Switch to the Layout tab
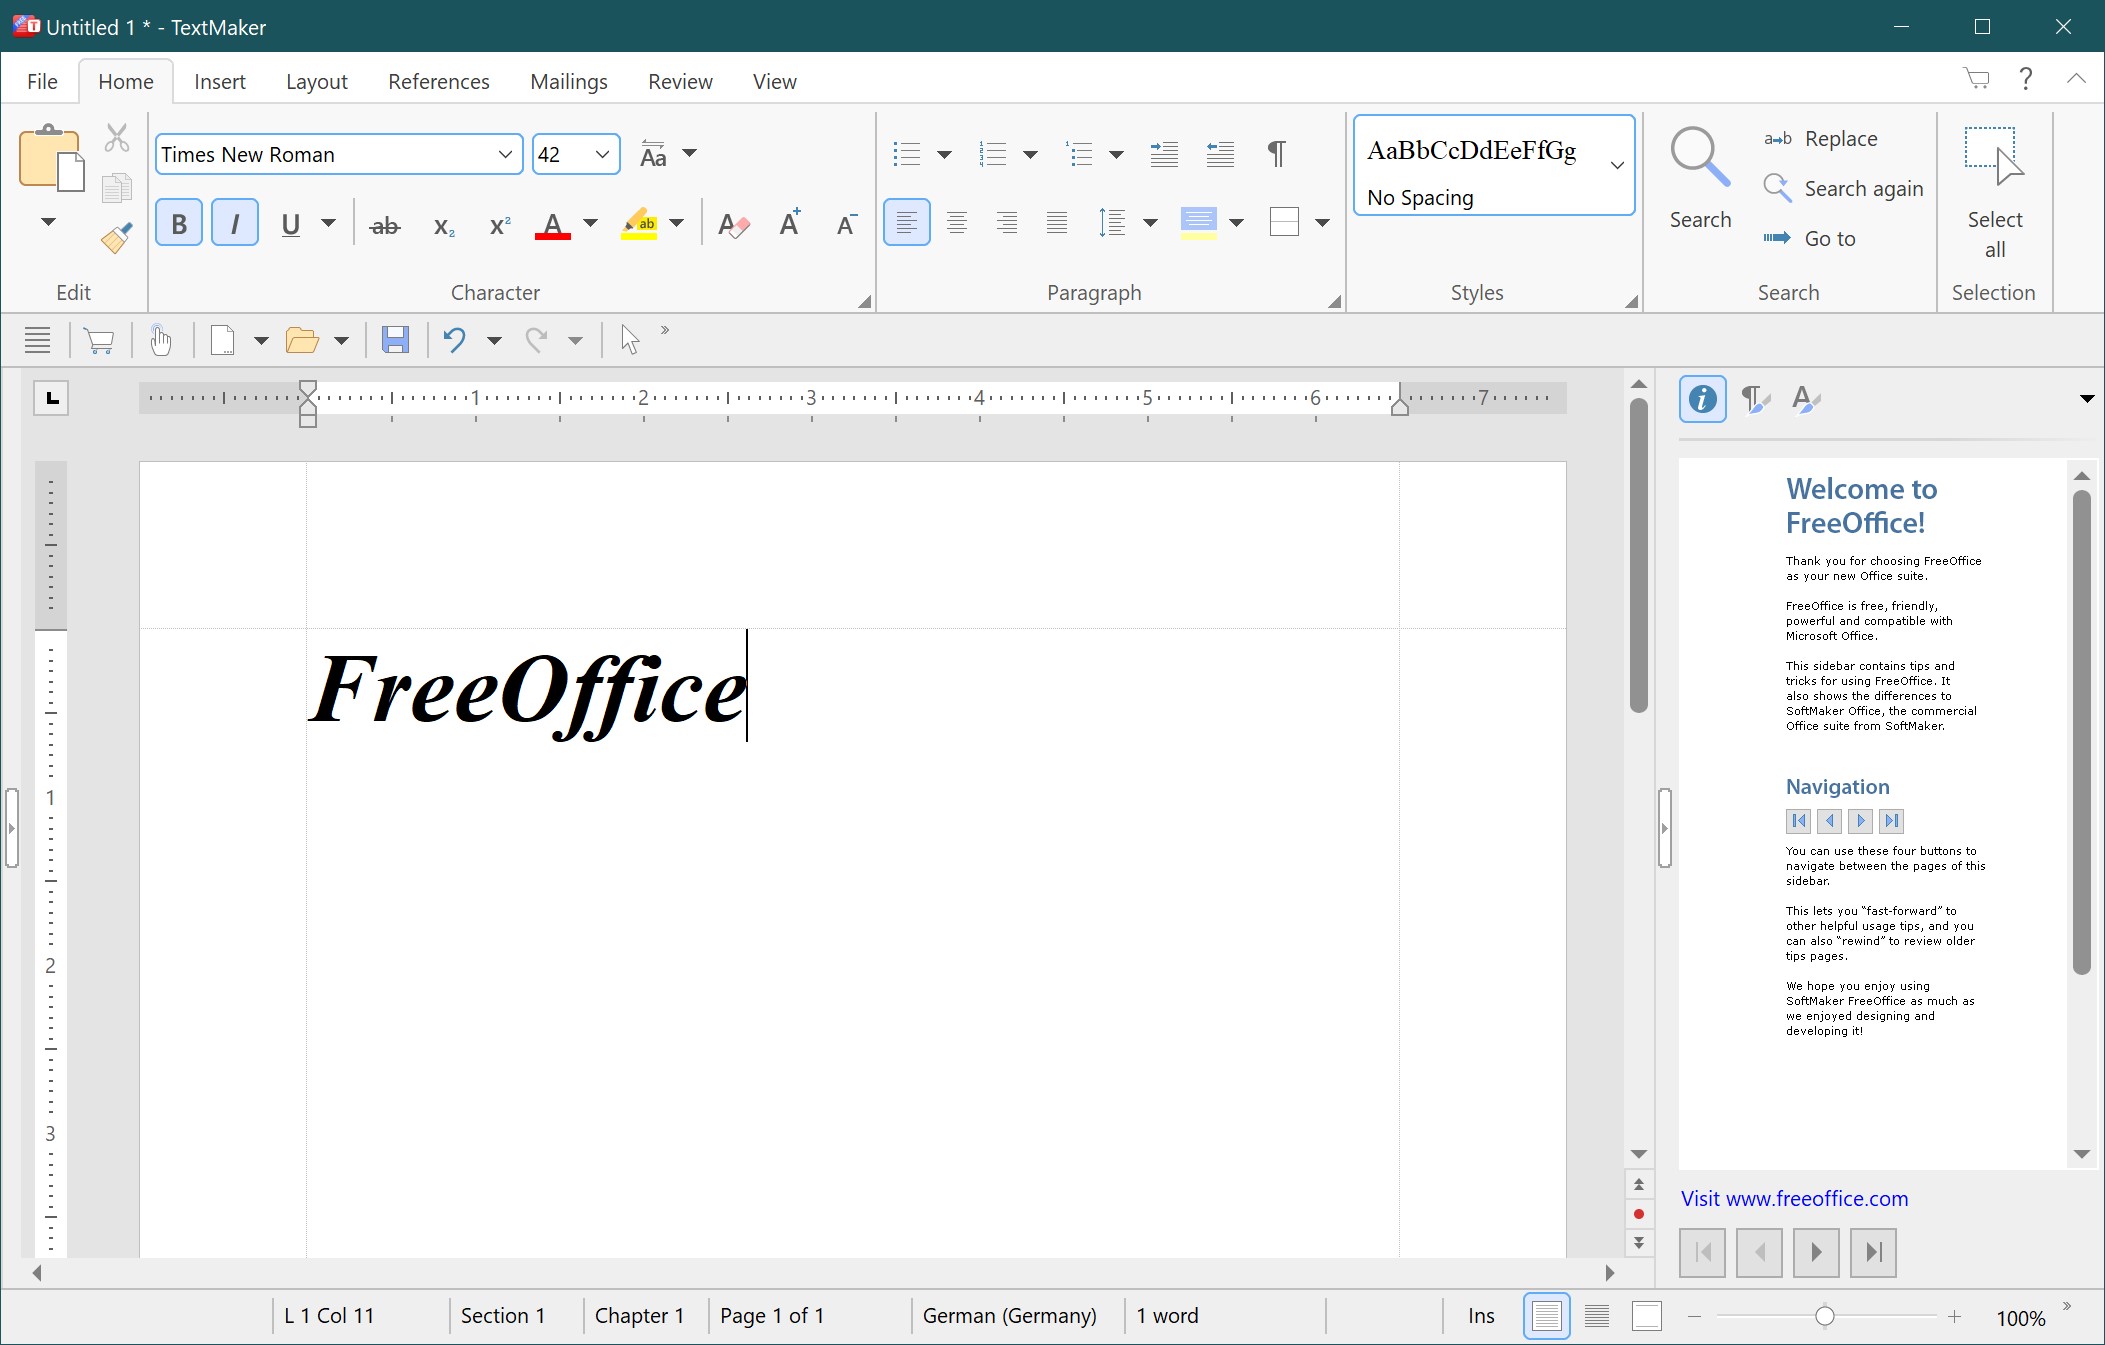The height and width of the screenshot is (1345, 2105). 317,81
